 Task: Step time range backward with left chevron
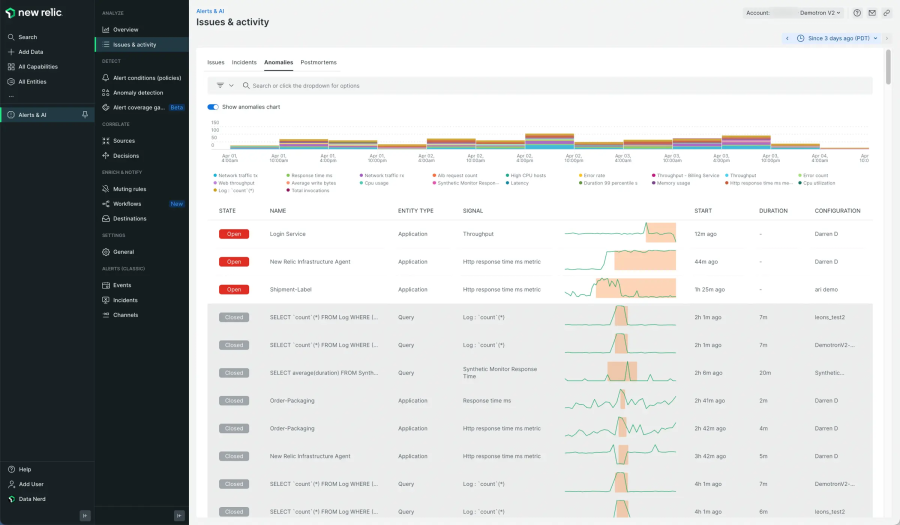pyautogui.click(x=787, y=38)
